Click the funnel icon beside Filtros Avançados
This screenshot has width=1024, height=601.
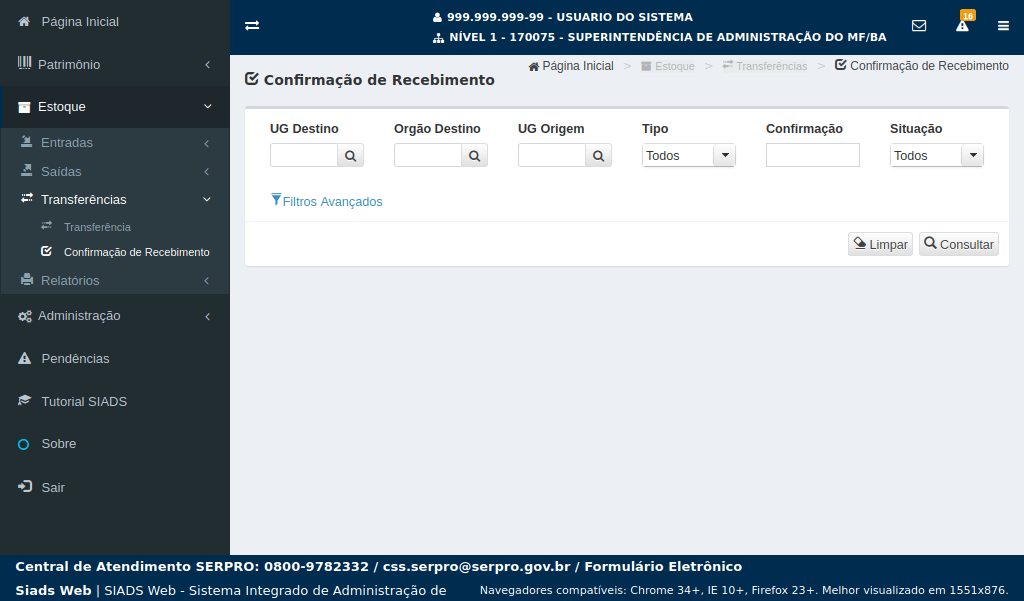276,200
